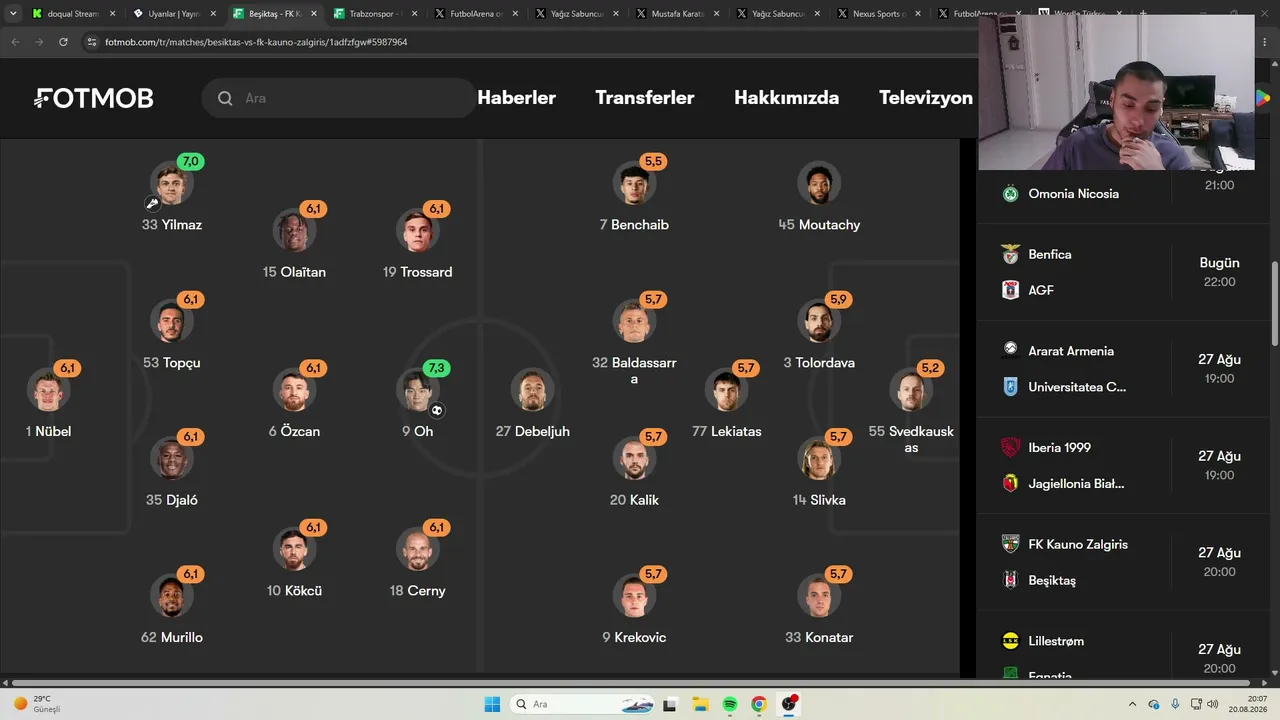
Task: Open the Haberler menu item
Action: 517,98
